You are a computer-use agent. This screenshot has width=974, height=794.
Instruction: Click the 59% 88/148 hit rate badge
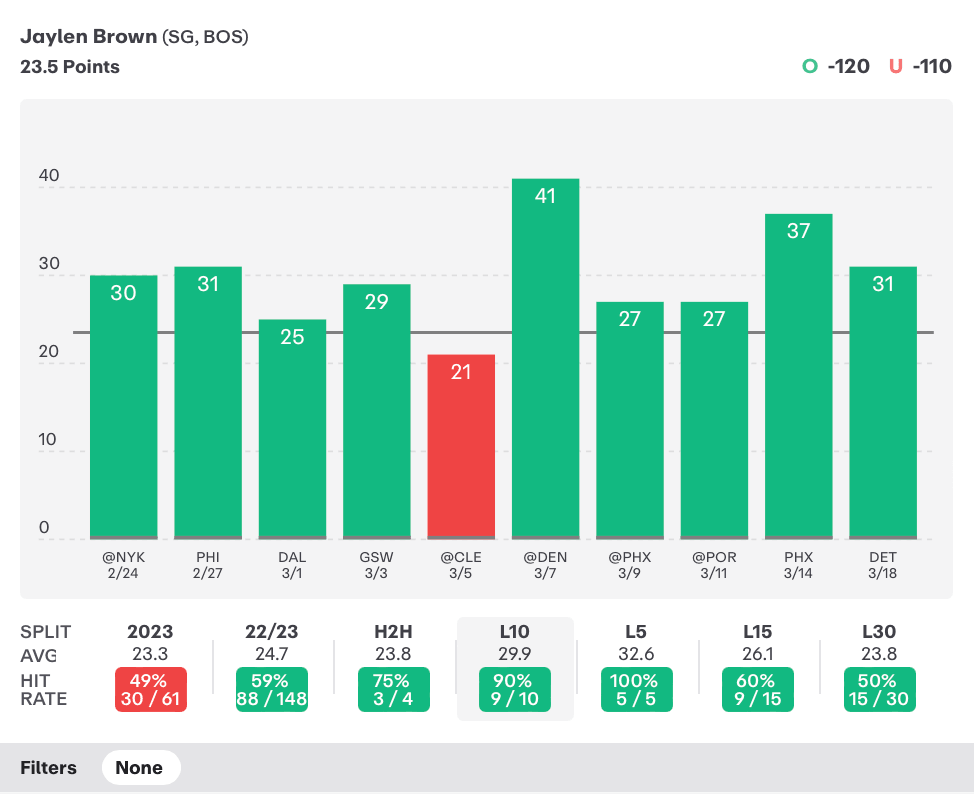271,690
